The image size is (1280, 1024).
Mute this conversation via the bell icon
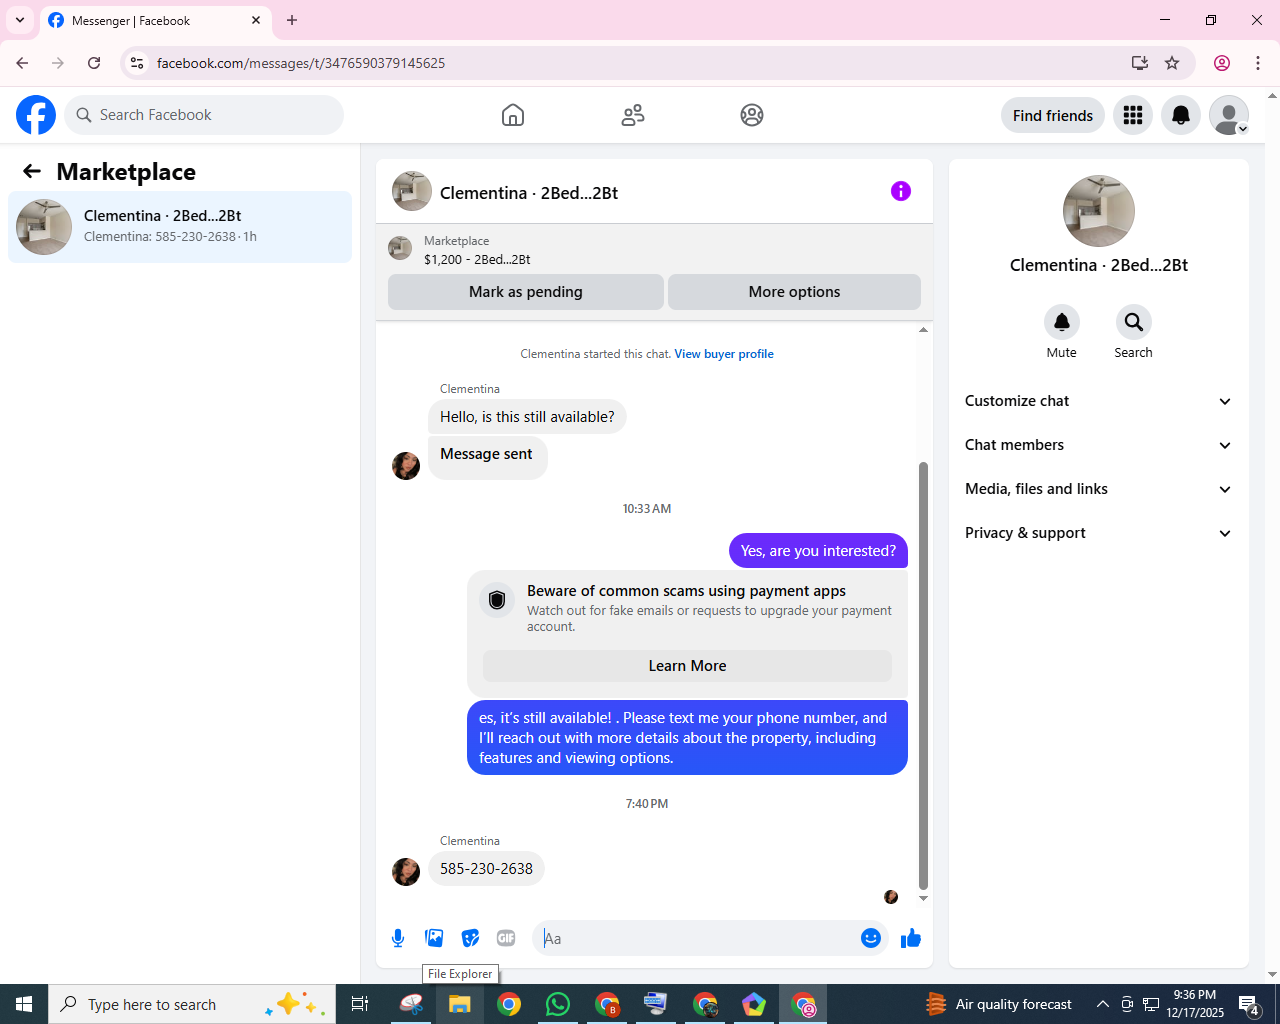pos(1062,322)
